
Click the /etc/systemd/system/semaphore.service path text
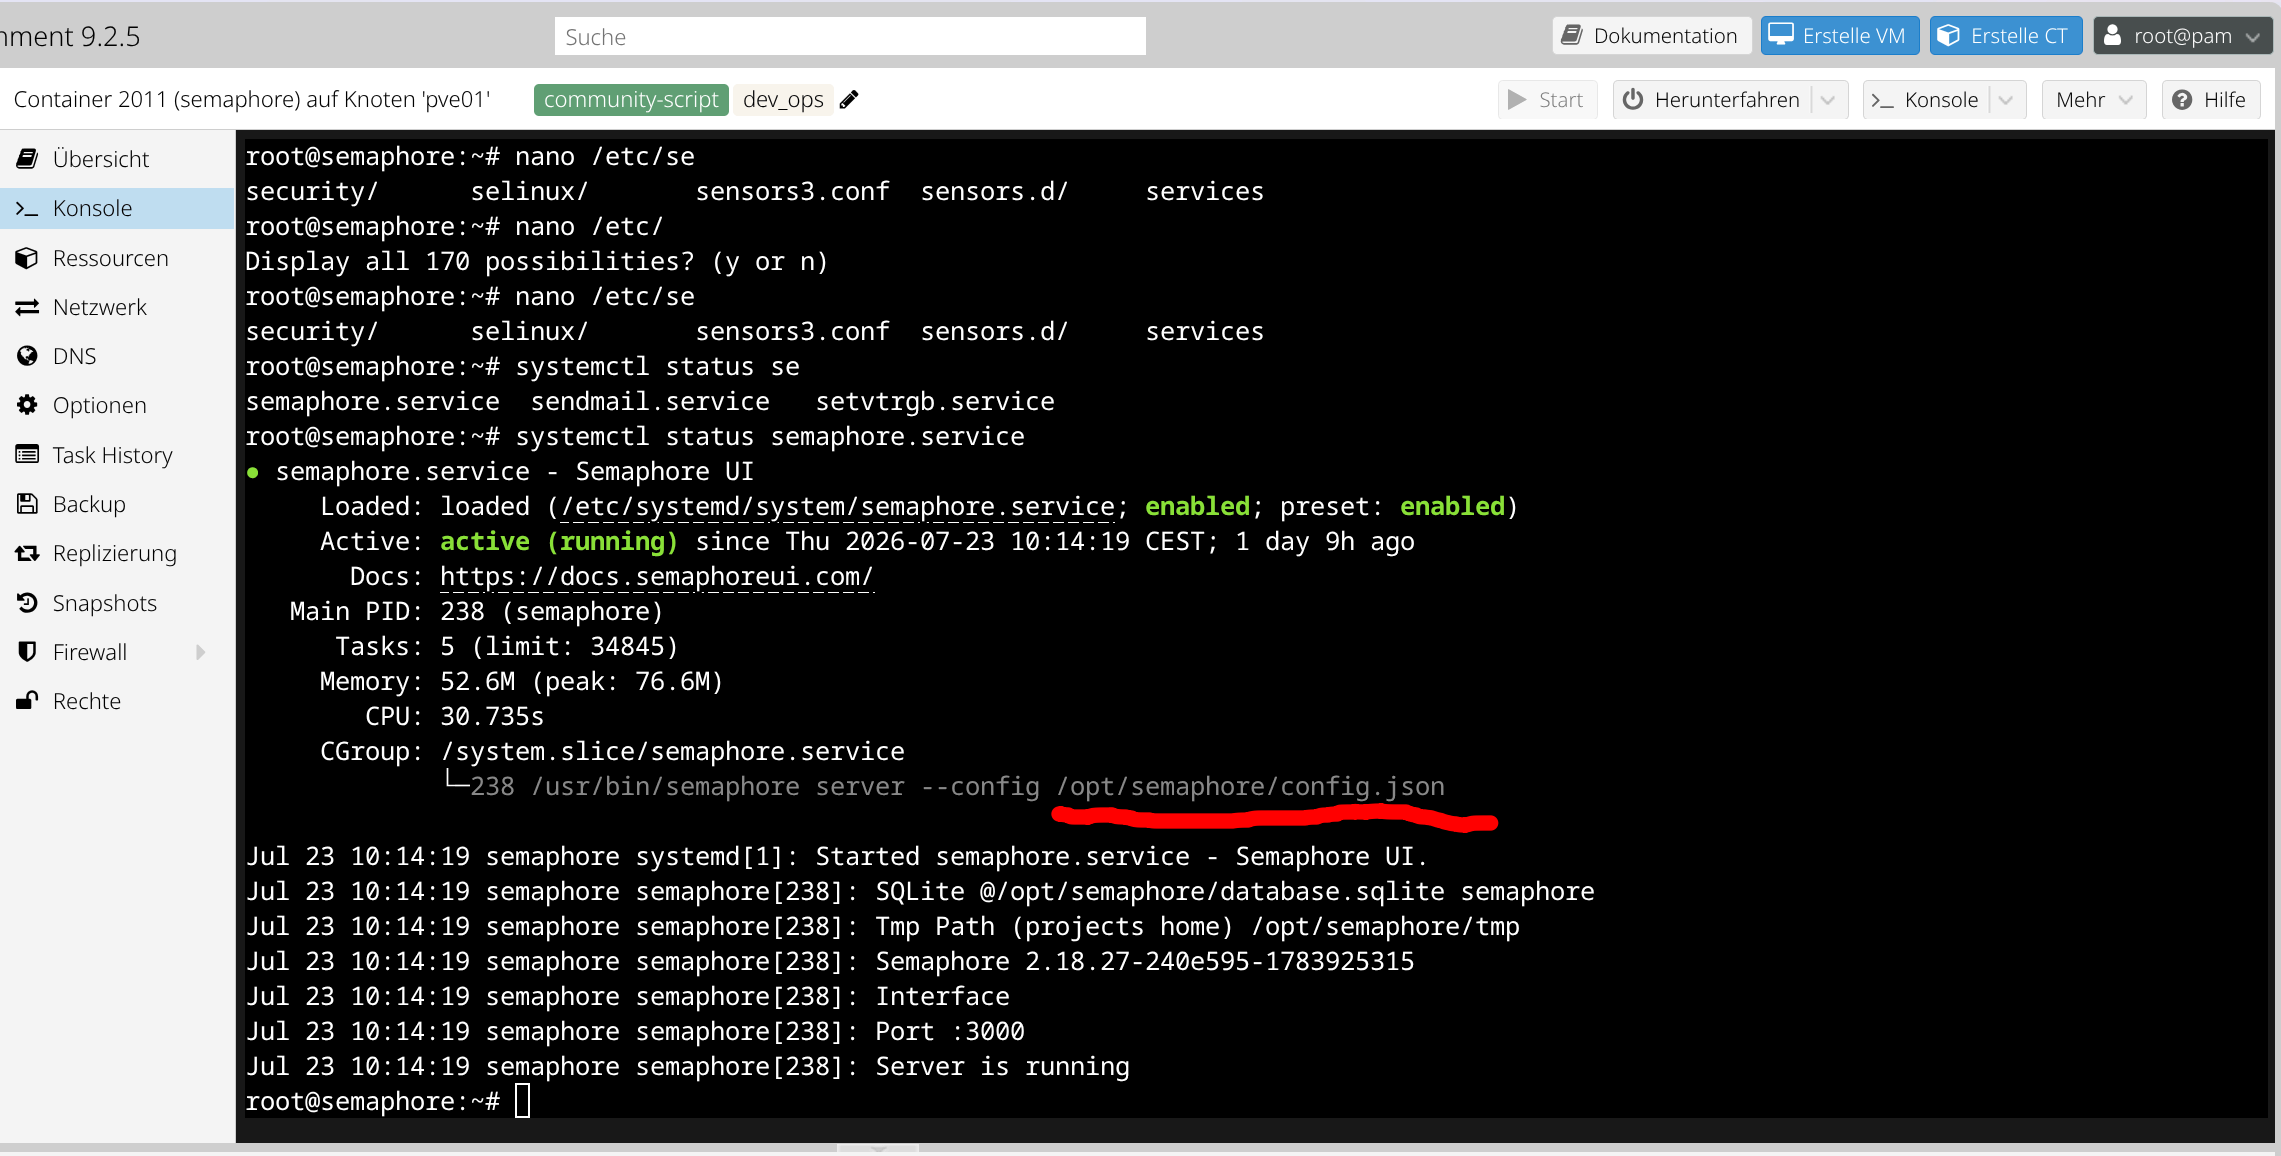(x=838, y=507)
